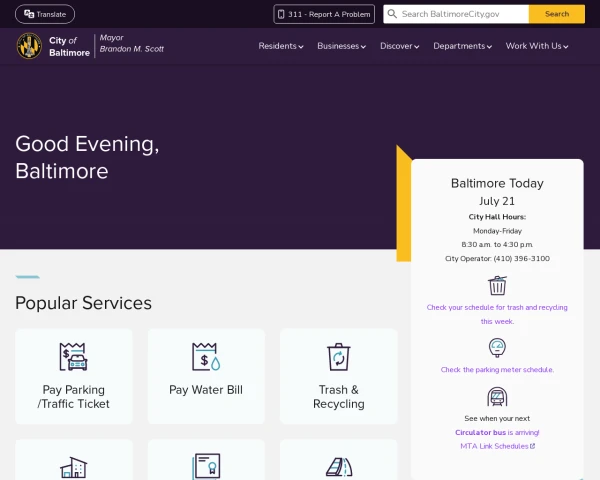
Task: Expand the Residents menu
Action: click(x=281, y=46)
